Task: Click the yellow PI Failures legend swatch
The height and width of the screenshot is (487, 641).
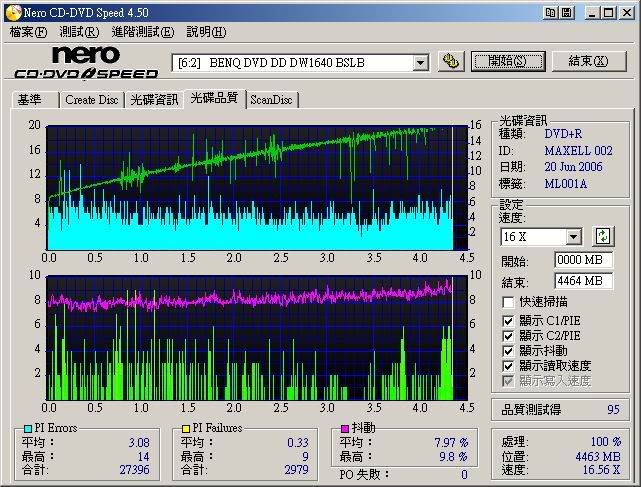Action: (186, 428)
